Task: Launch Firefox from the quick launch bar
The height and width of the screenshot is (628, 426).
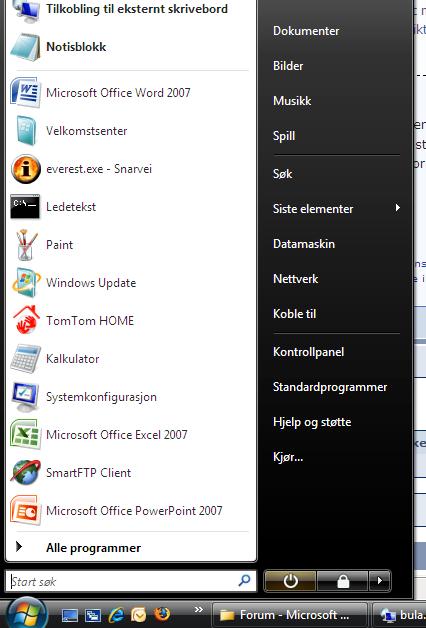Action: (x=162, y=614)
